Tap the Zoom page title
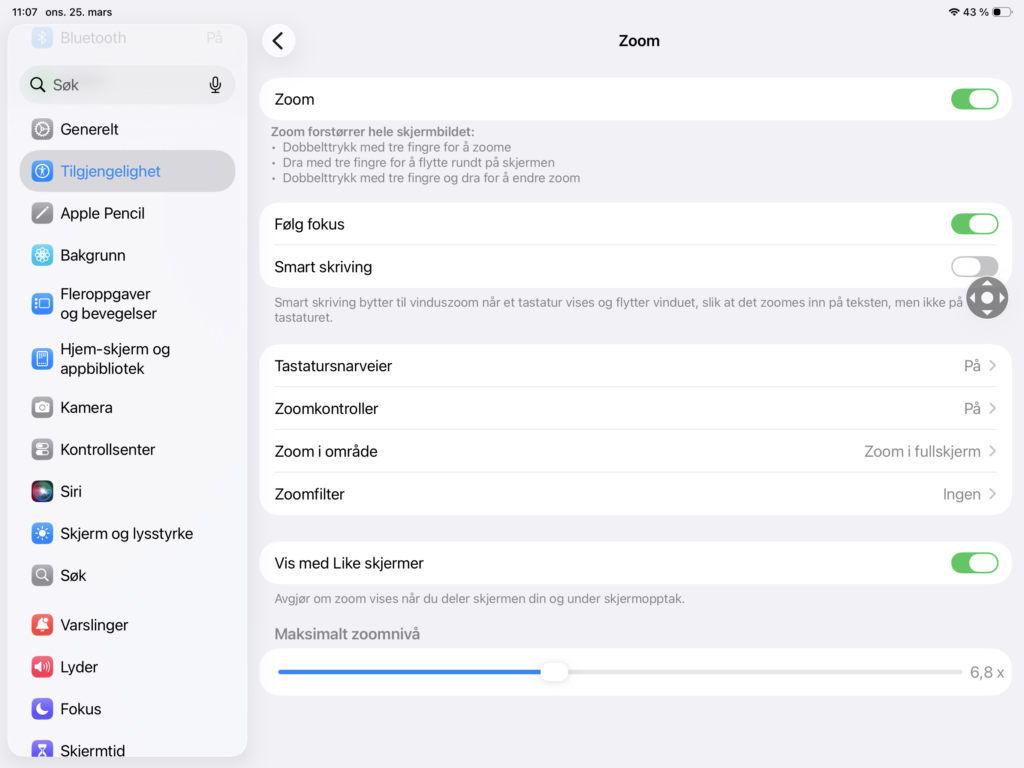 coord(639,40)
